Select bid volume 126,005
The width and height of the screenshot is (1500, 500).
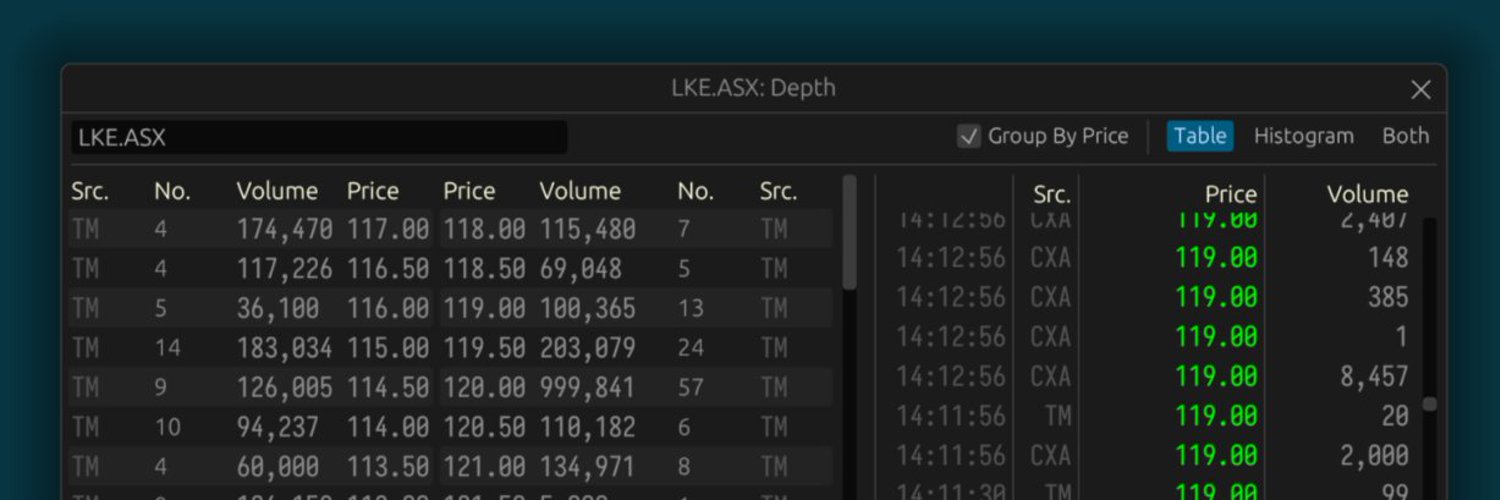(x=284, y=387)
